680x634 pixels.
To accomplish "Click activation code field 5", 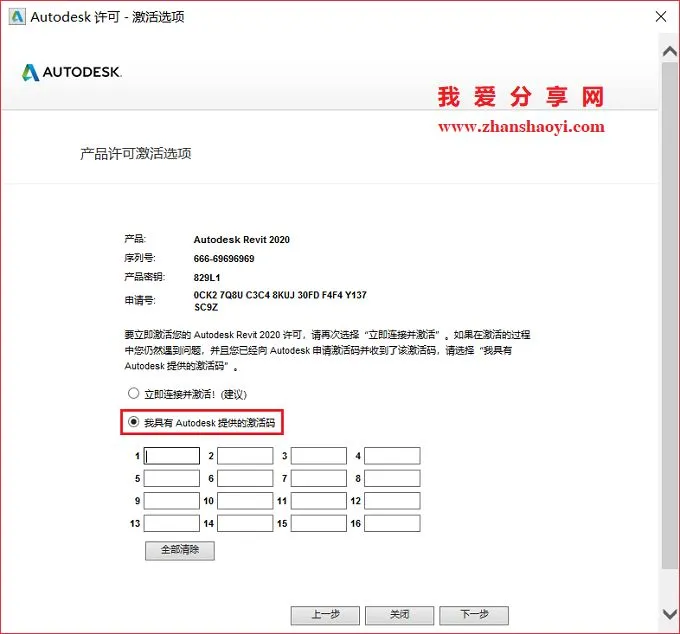I will [x=172, y=478].
